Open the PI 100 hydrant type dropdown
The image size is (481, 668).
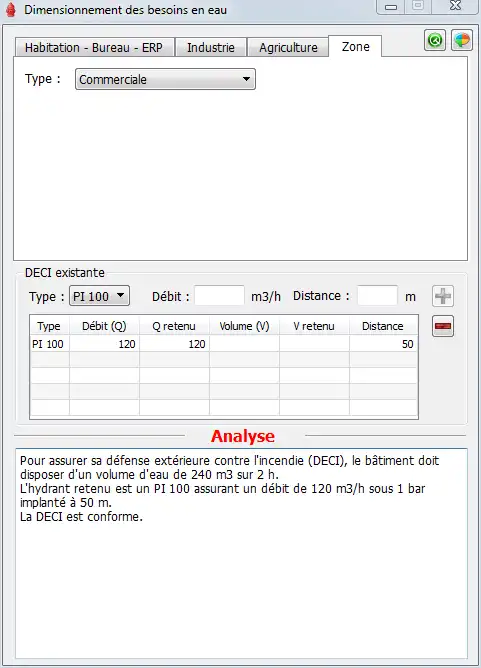[x=99, y=296]
